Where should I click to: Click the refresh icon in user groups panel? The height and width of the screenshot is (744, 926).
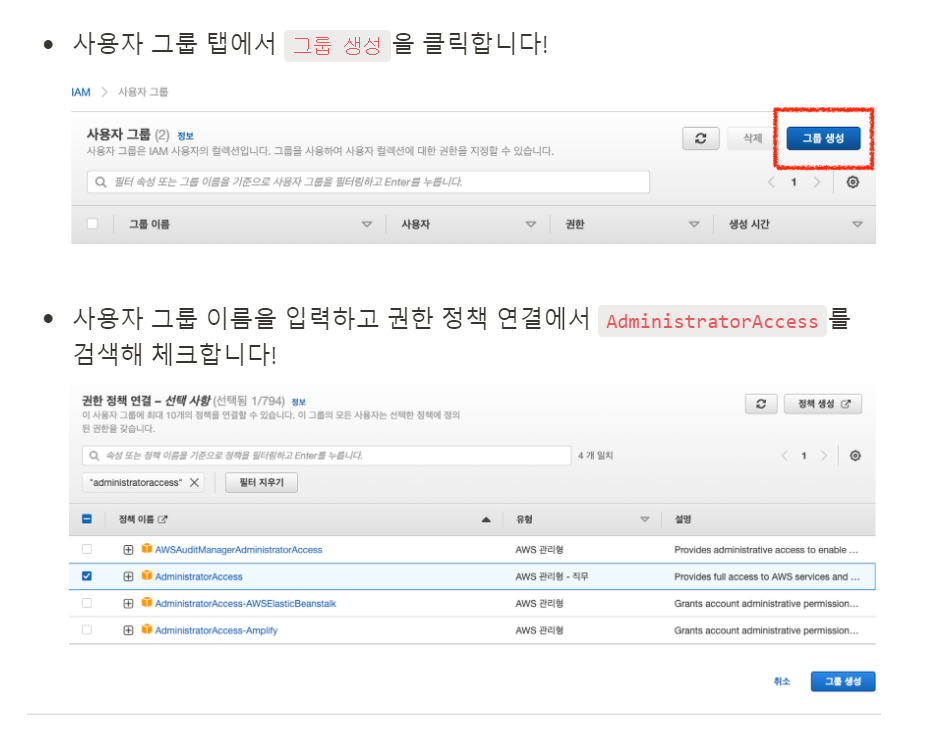pyautogui.click(x=700, y=138)
